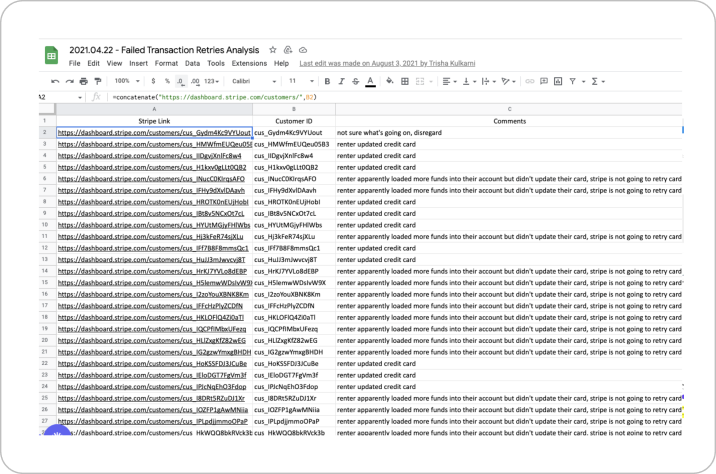Decrease decimal places

(x=181, y=81)
